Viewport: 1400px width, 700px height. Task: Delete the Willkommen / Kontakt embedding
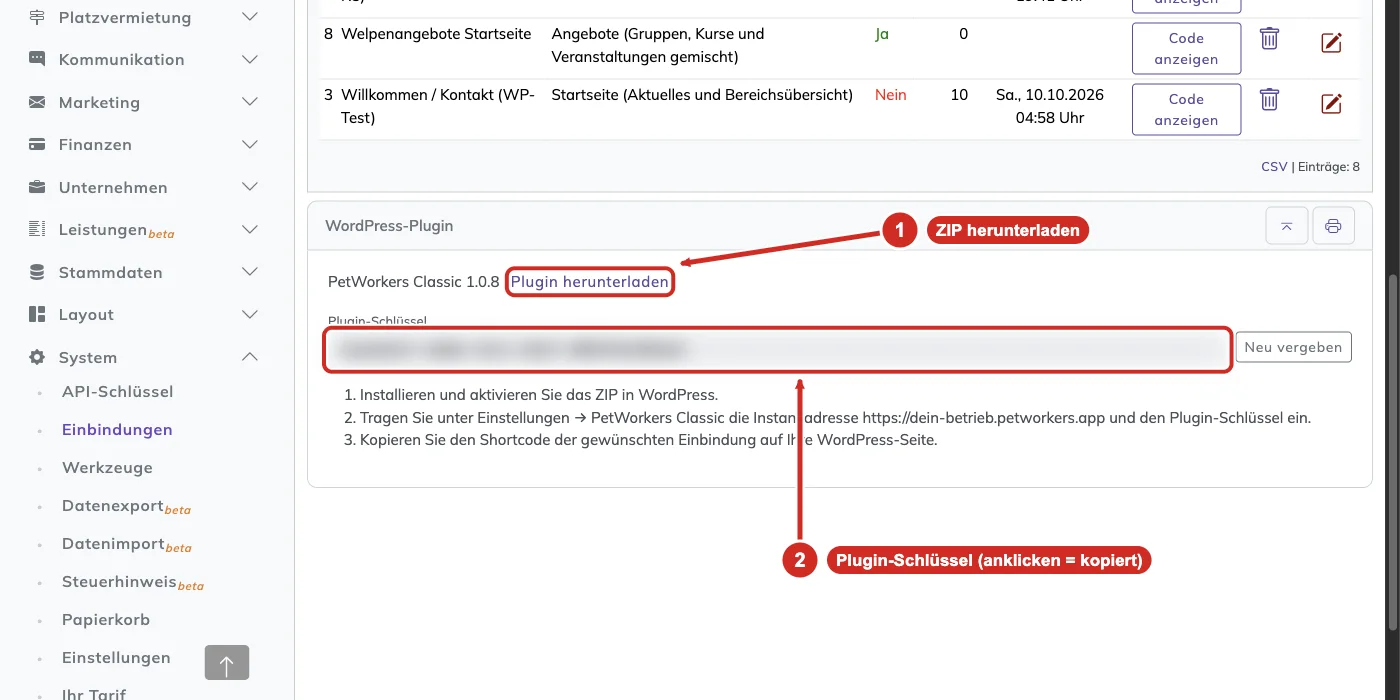1269,99
